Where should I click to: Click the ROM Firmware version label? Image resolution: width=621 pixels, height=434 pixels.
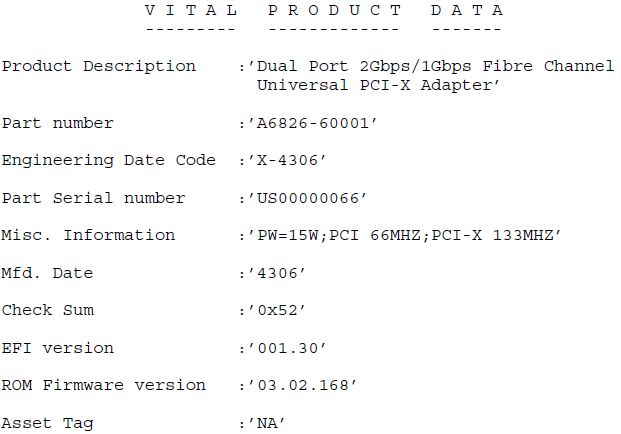point(104,385)
